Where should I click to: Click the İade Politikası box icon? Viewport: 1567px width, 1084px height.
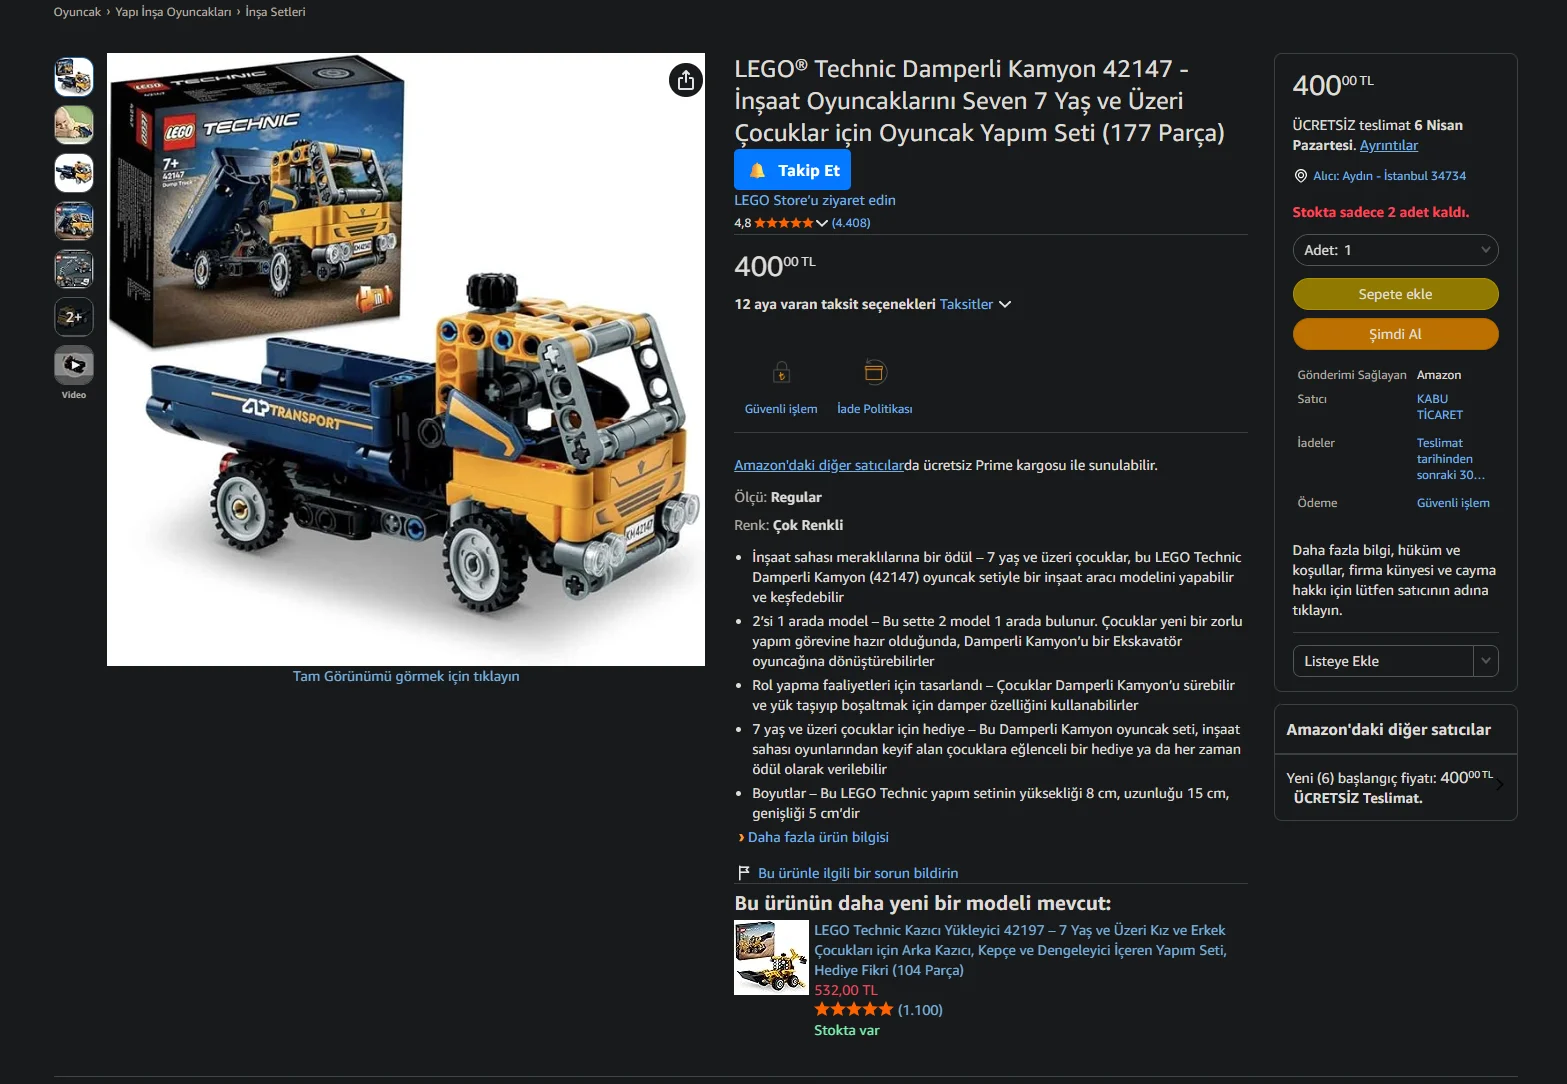[x=874, y=372]
